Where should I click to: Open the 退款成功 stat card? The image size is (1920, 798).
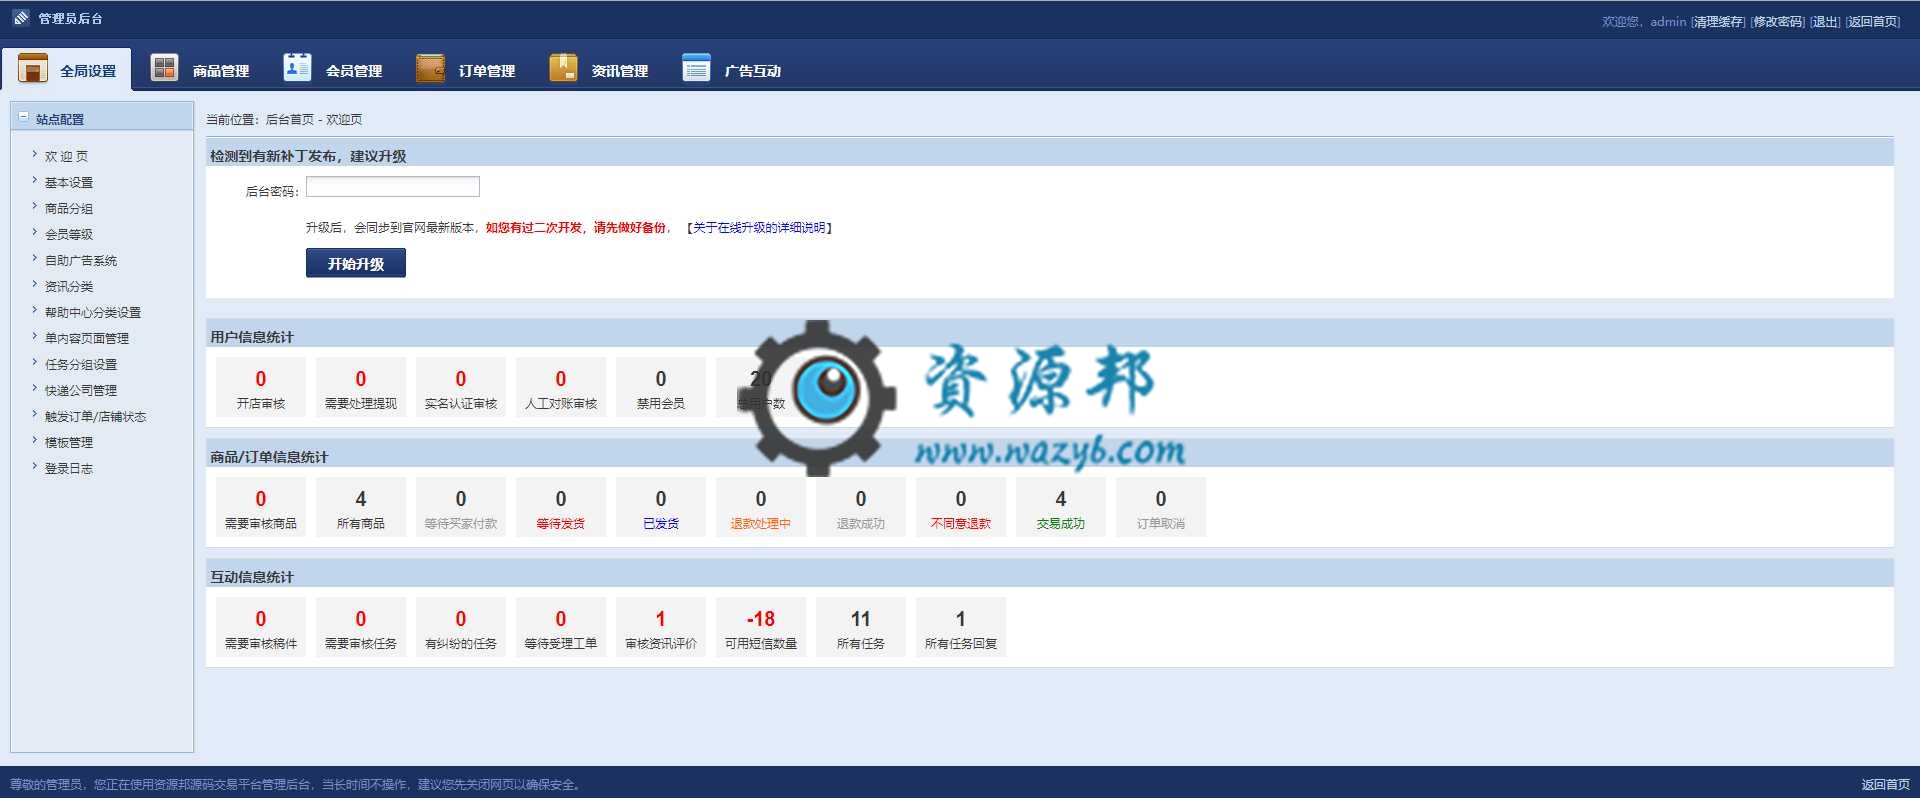pyautogui.click(x=861, y=507)
